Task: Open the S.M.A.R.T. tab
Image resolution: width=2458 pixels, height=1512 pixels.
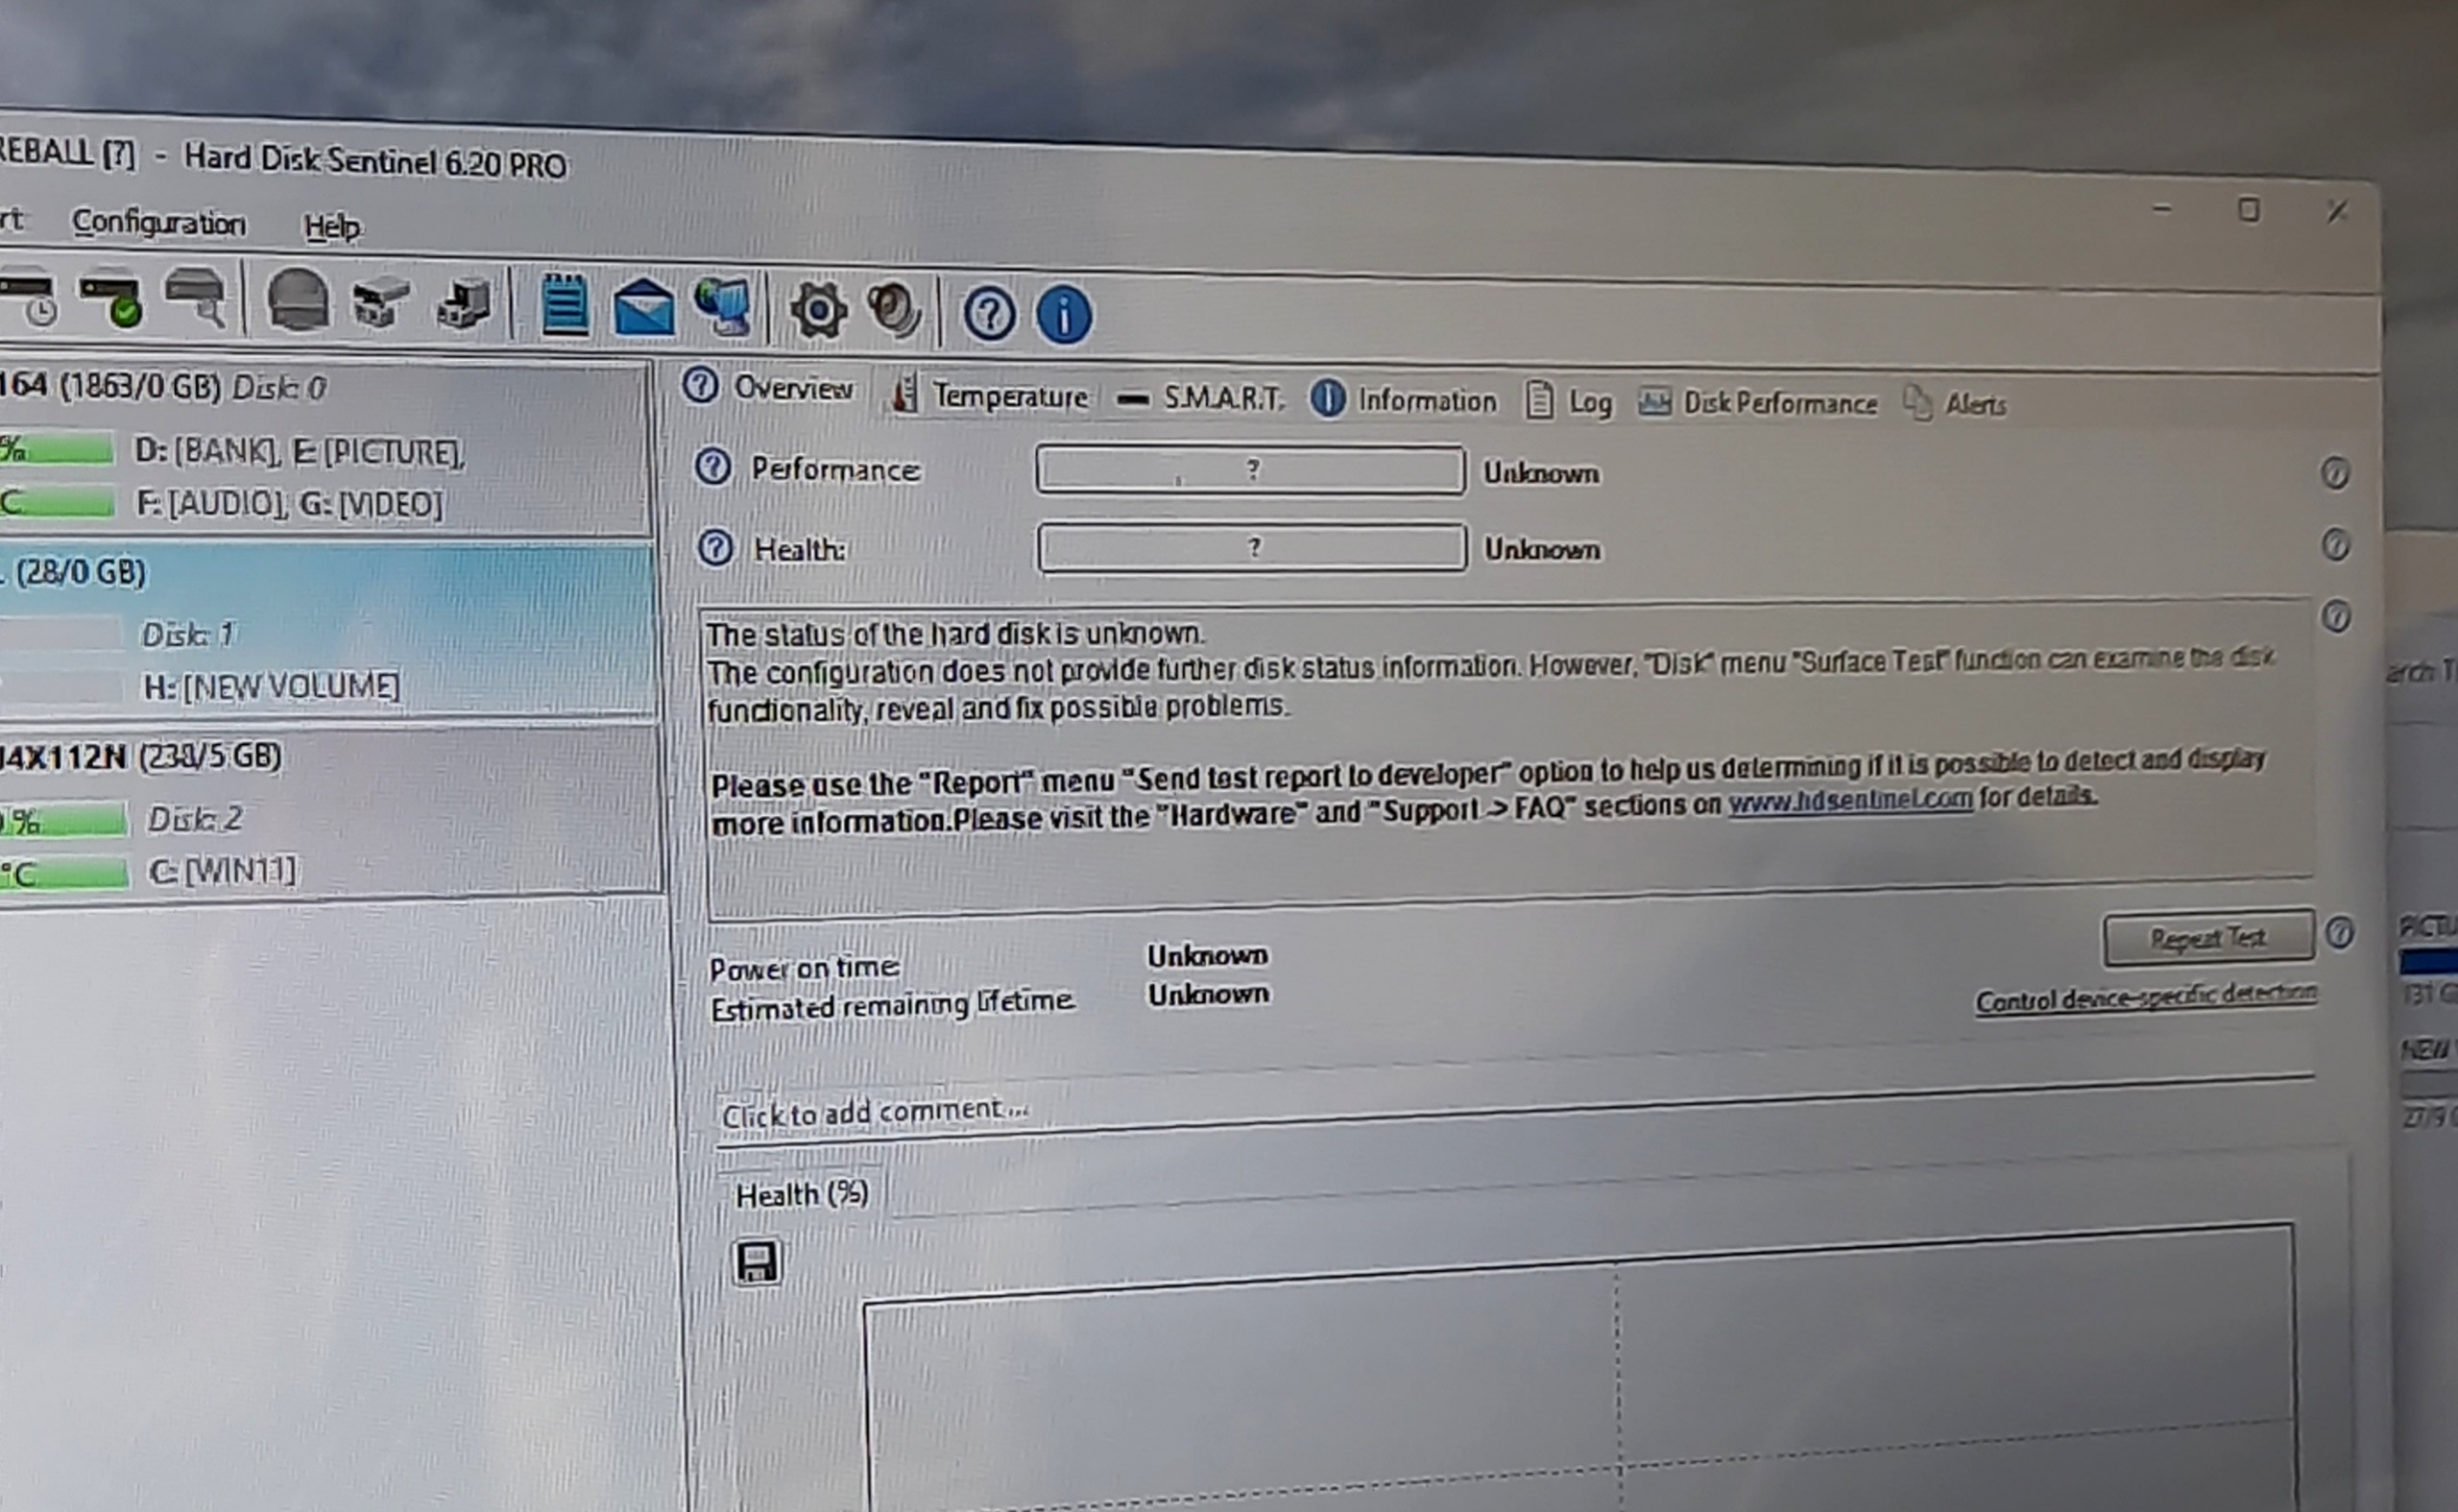Action: pyautogui.click(x=1199, y=399)
